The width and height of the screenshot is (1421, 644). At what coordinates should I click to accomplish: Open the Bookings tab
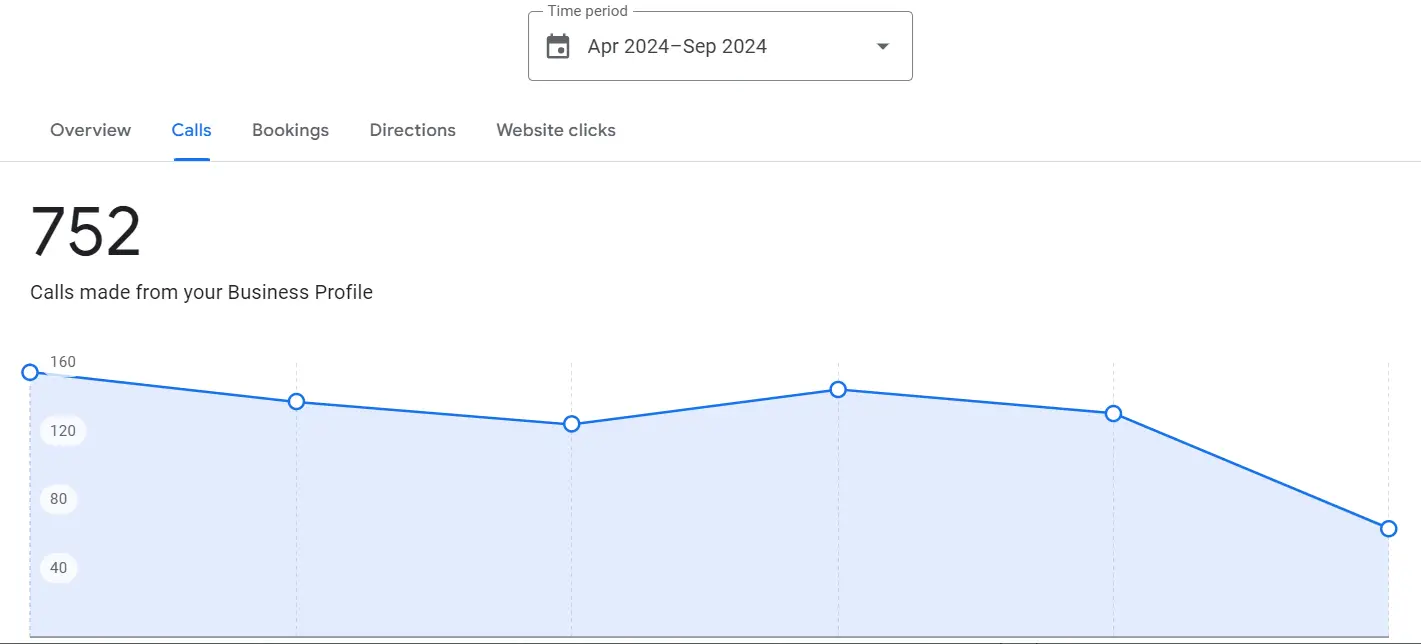(290, 130)
